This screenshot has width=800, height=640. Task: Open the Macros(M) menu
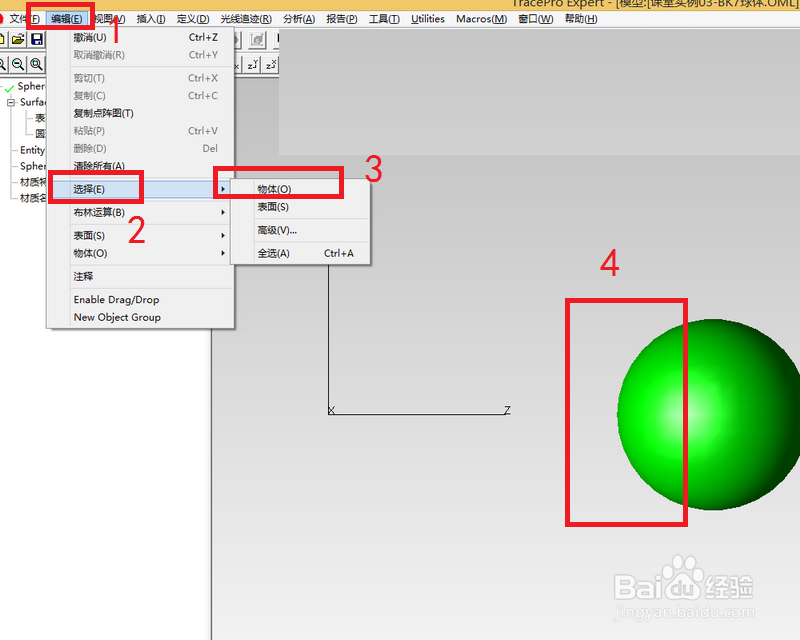(x=482, y=19)
